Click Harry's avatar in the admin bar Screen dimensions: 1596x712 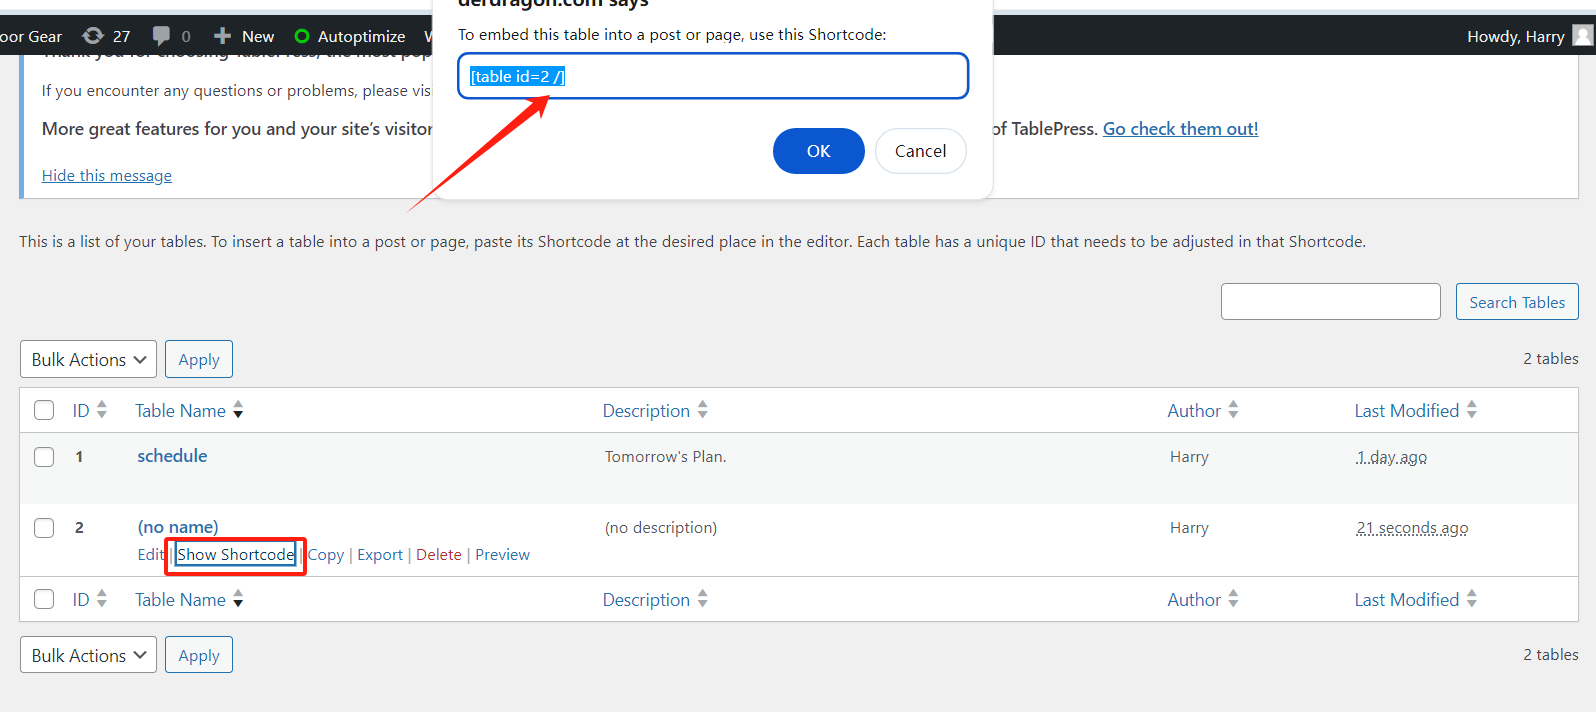pos(1582,36)
